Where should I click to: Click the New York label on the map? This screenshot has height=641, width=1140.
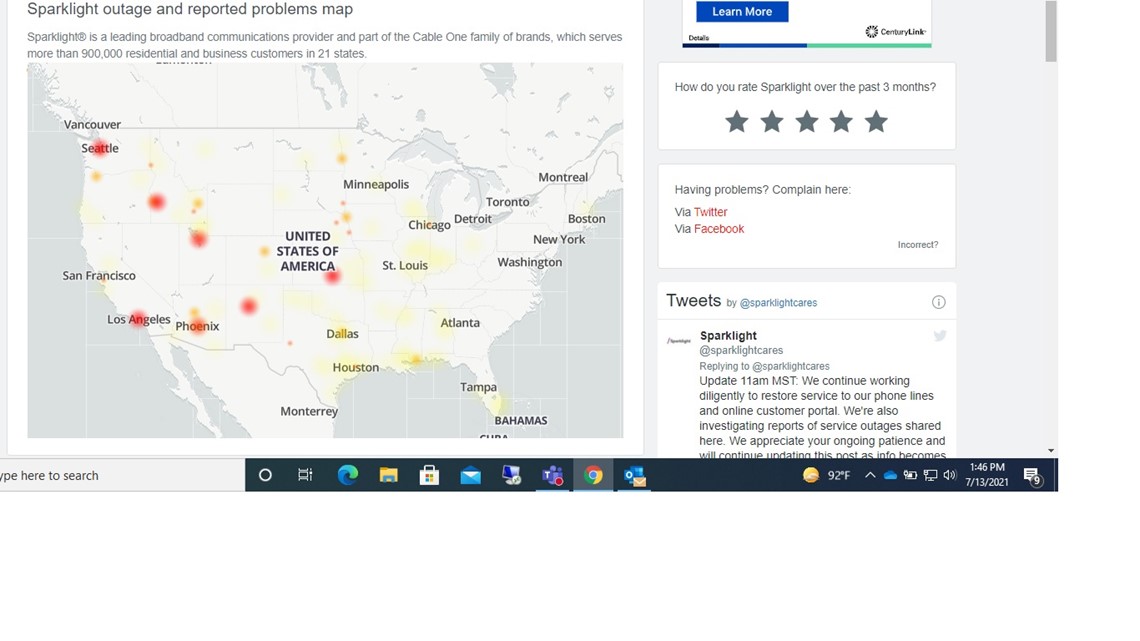559,239
